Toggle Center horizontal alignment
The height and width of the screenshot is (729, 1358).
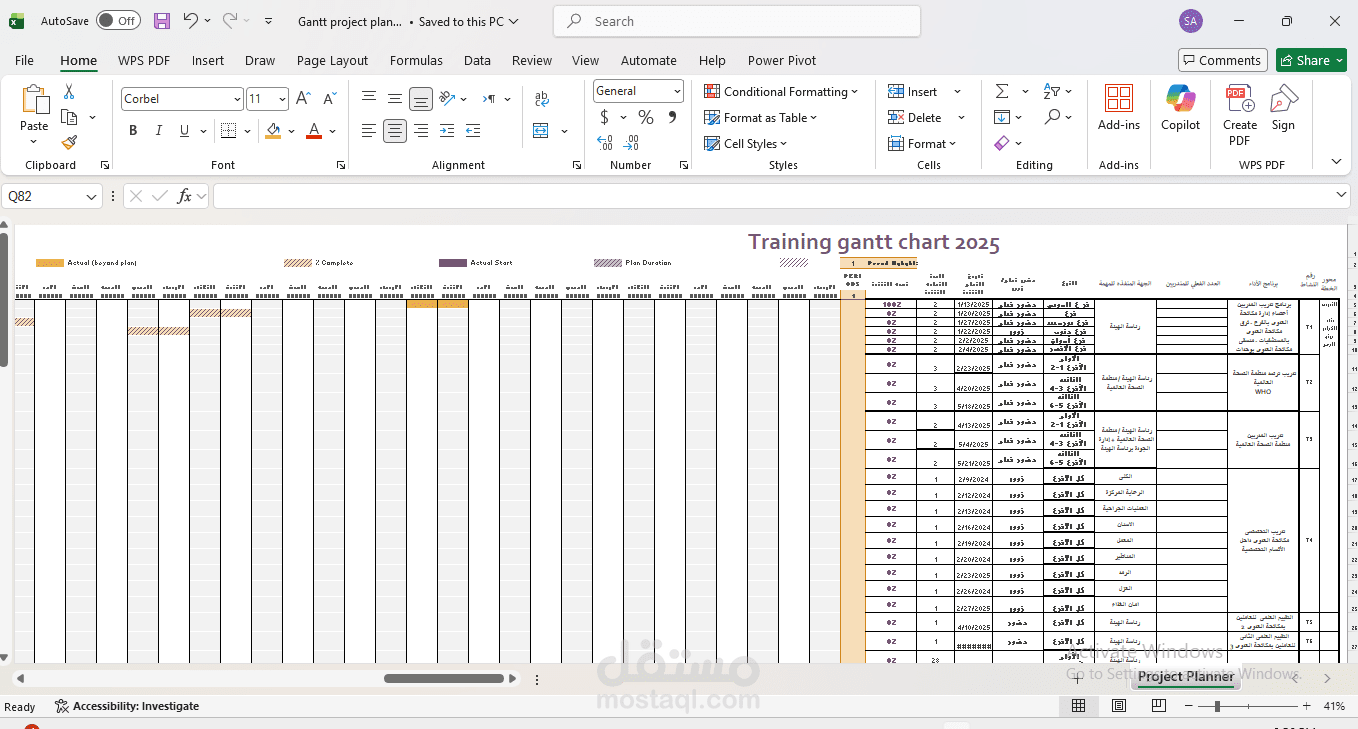point(395,130)
